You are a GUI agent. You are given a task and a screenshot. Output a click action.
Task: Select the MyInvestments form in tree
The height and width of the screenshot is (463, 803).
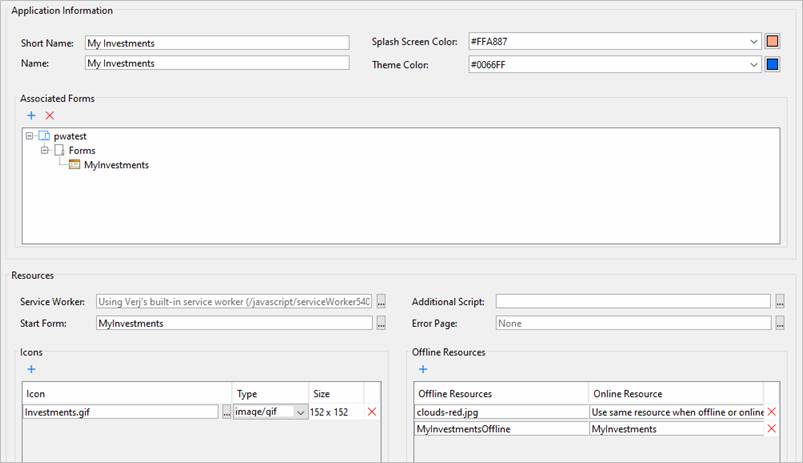[115, 165]
